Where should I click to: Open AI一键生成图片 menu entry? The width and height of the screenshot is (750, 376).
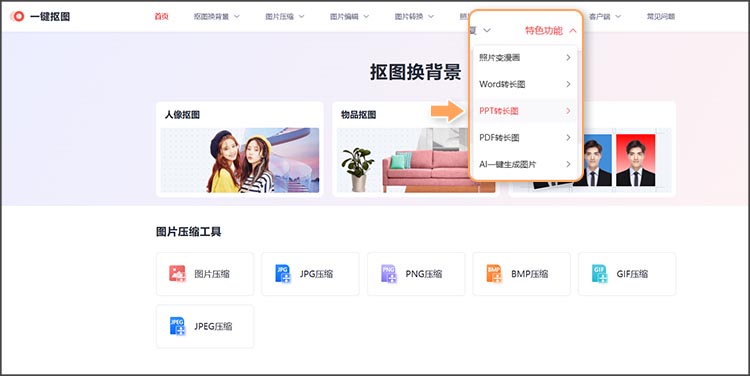tap(525, 165)
